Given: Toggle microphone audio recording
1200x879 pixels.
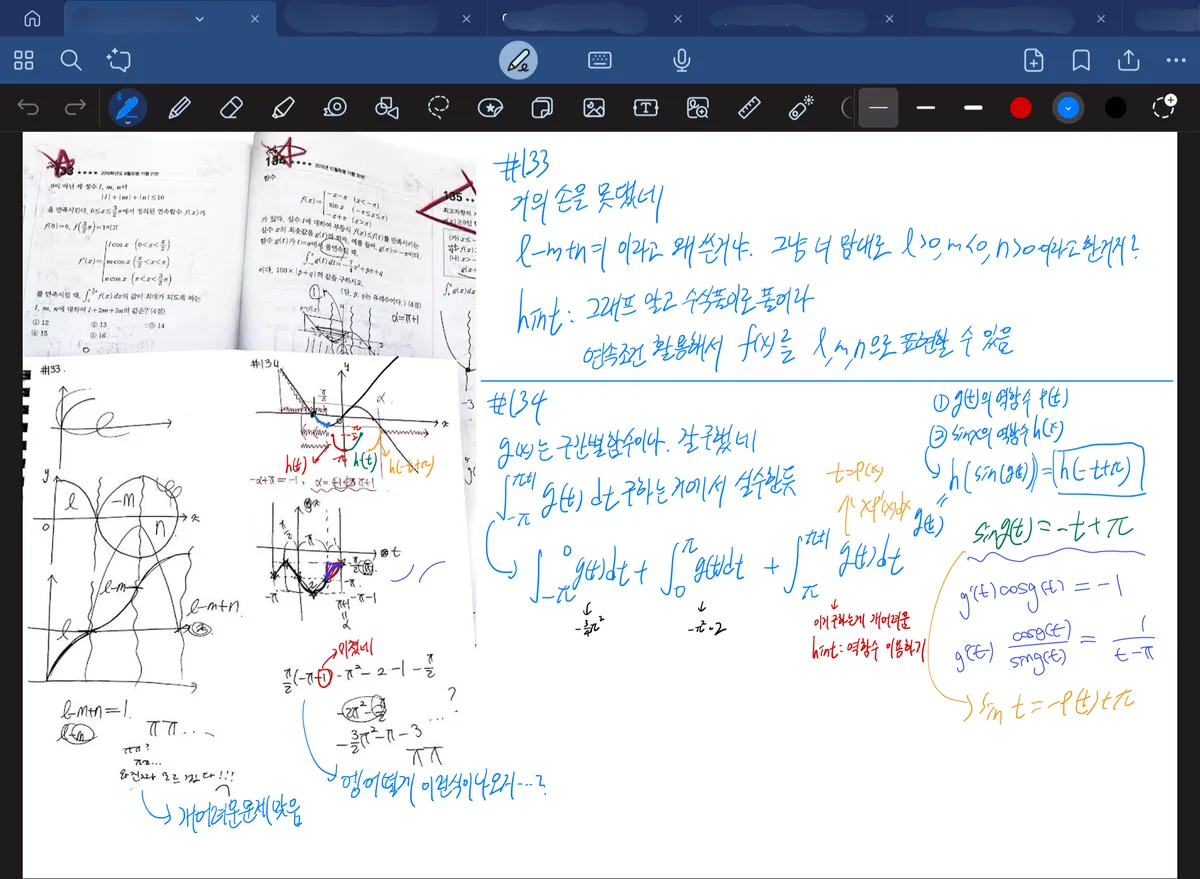Looking at the screenshot, I should (x=682, y=60).
